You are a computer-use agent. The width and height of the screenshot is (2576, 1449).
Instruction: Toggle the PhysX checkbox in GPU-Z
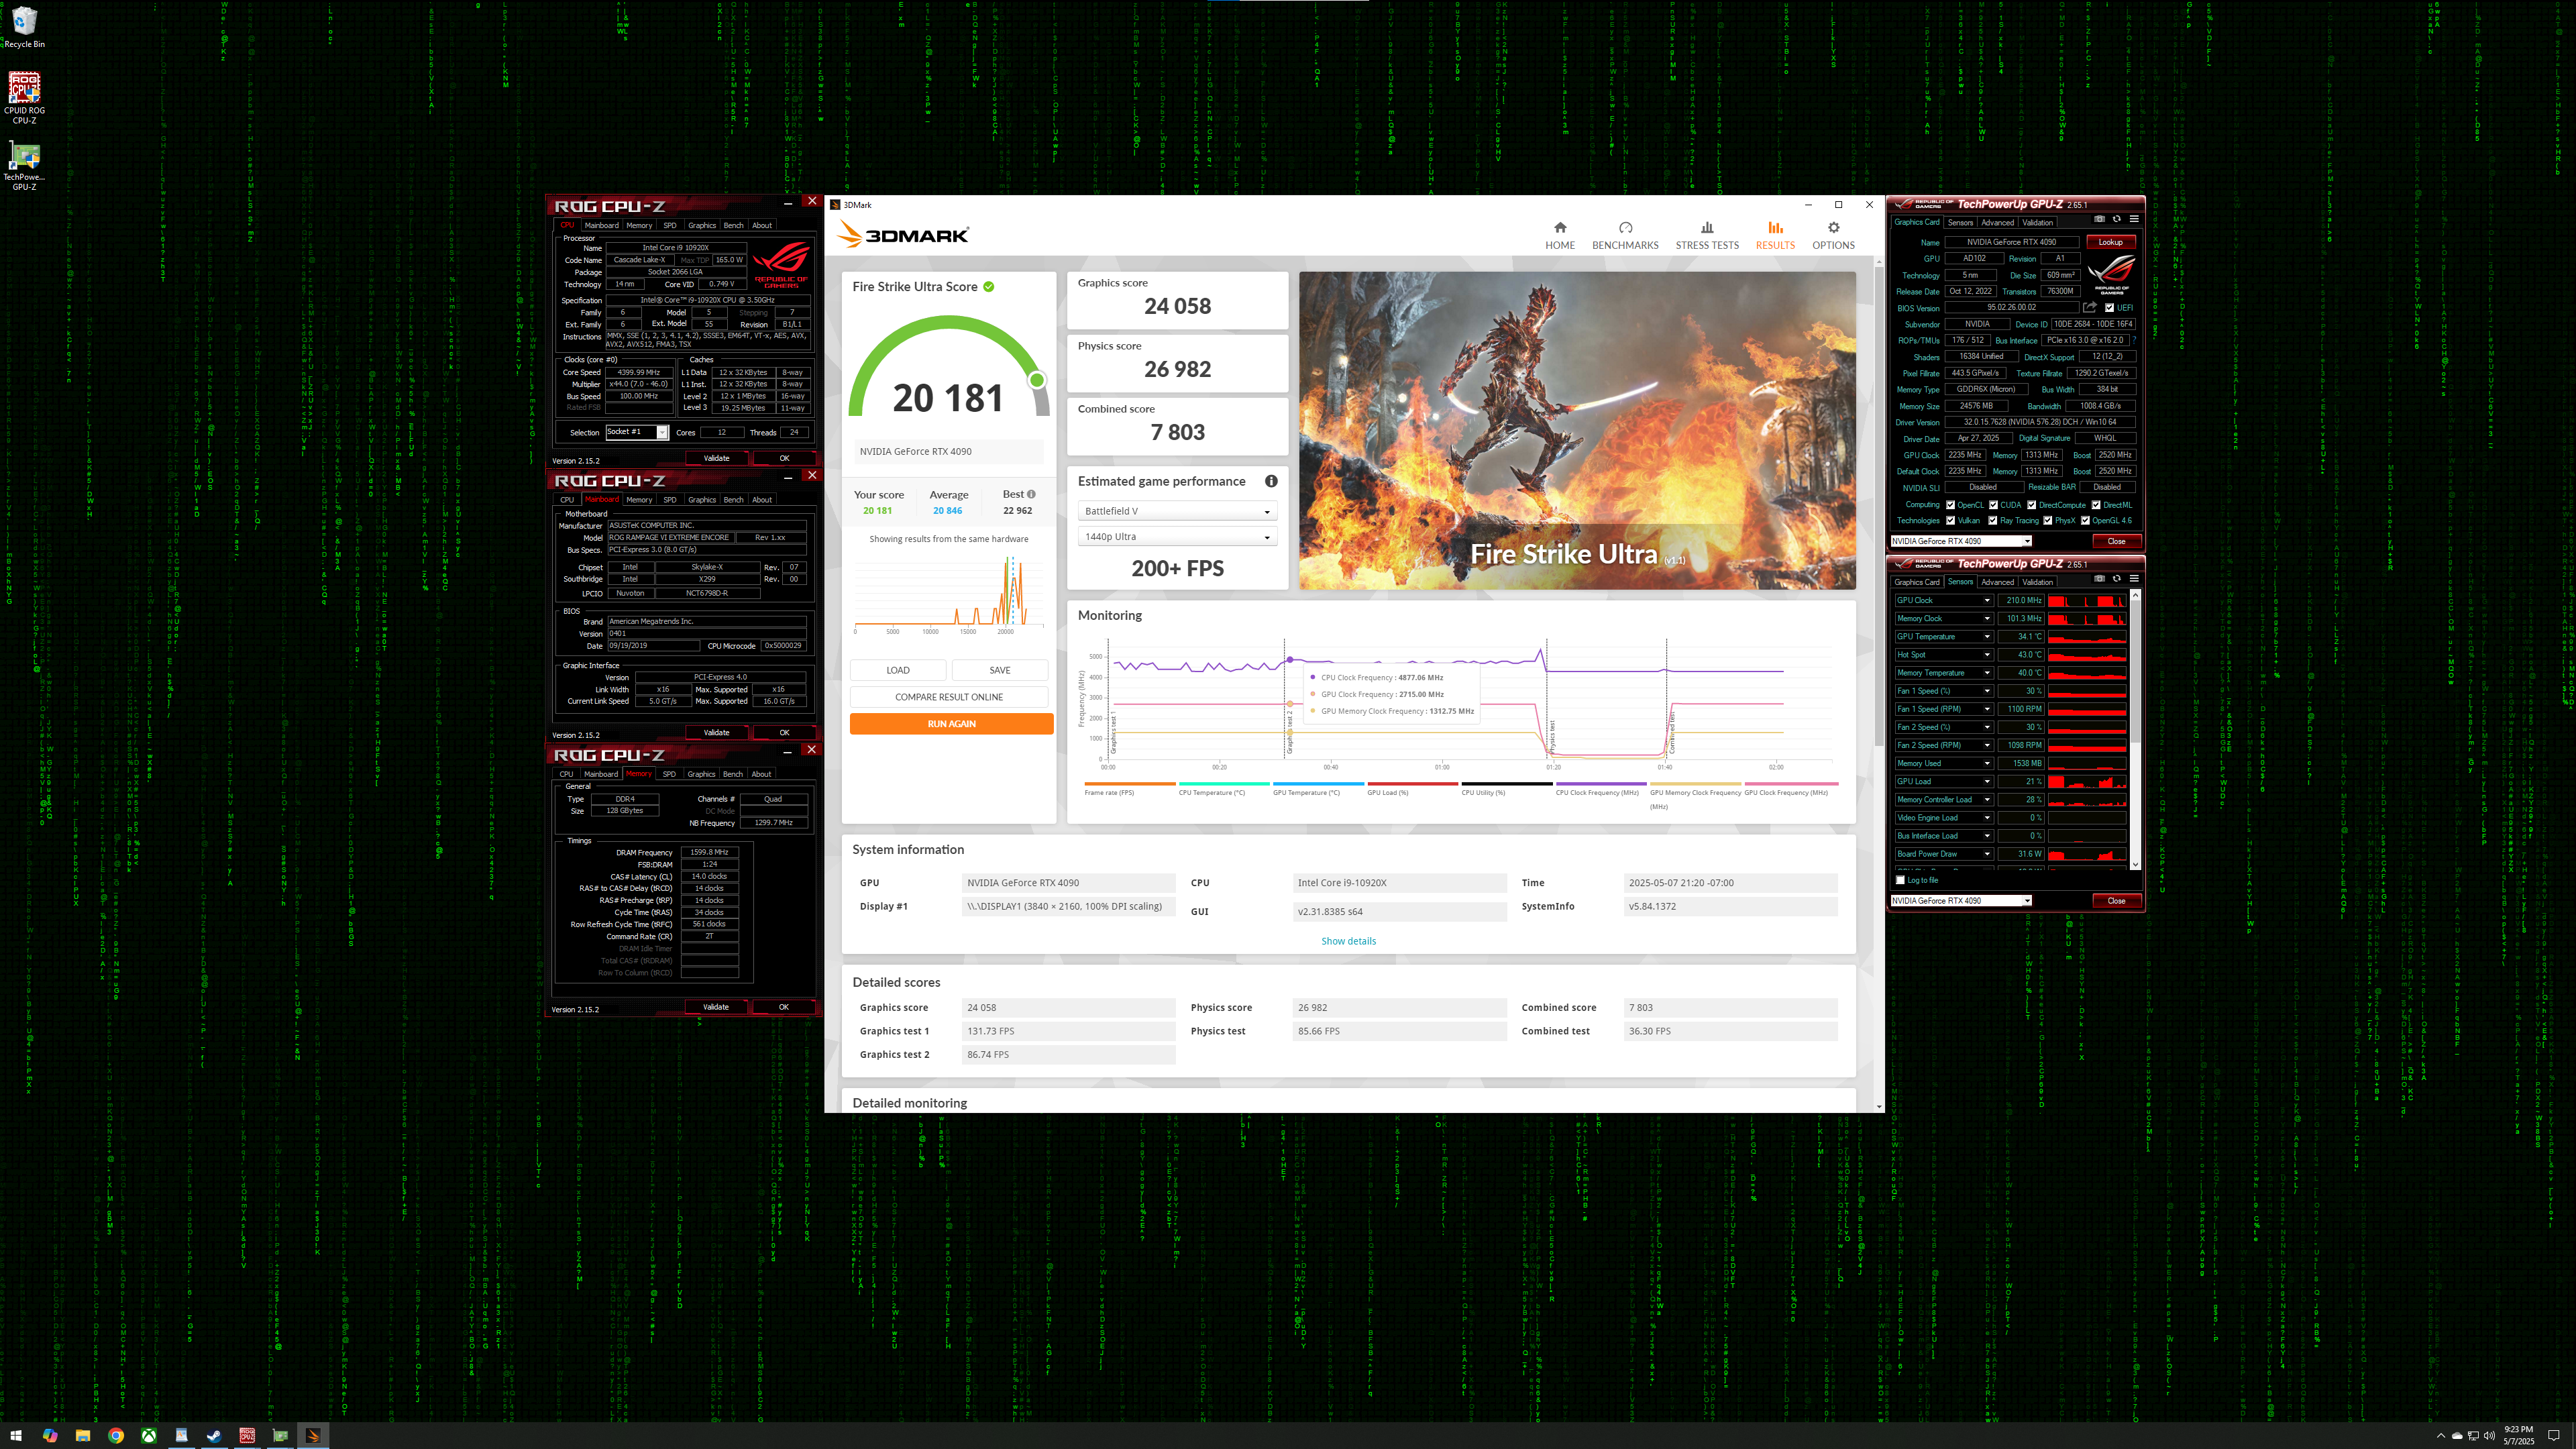[x=2047, y=520]
